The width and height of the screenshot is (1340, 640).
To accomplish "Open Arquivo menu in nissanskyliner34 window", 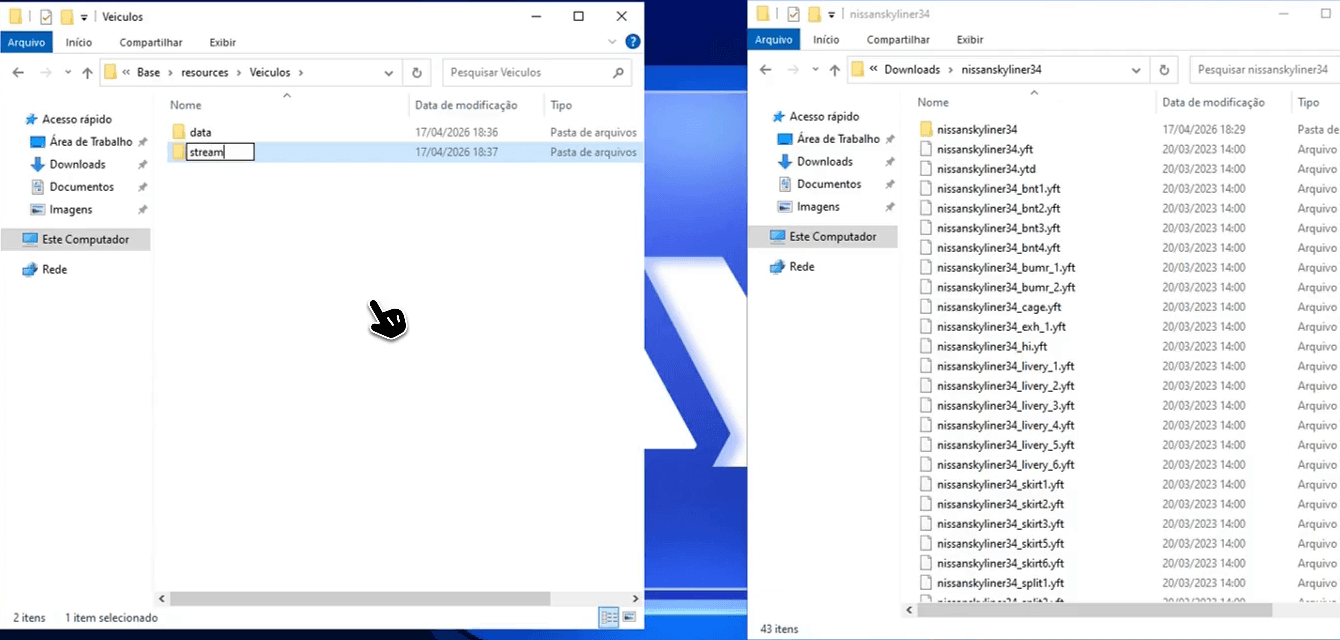I will pyautogui.click(x=774, y=39).
